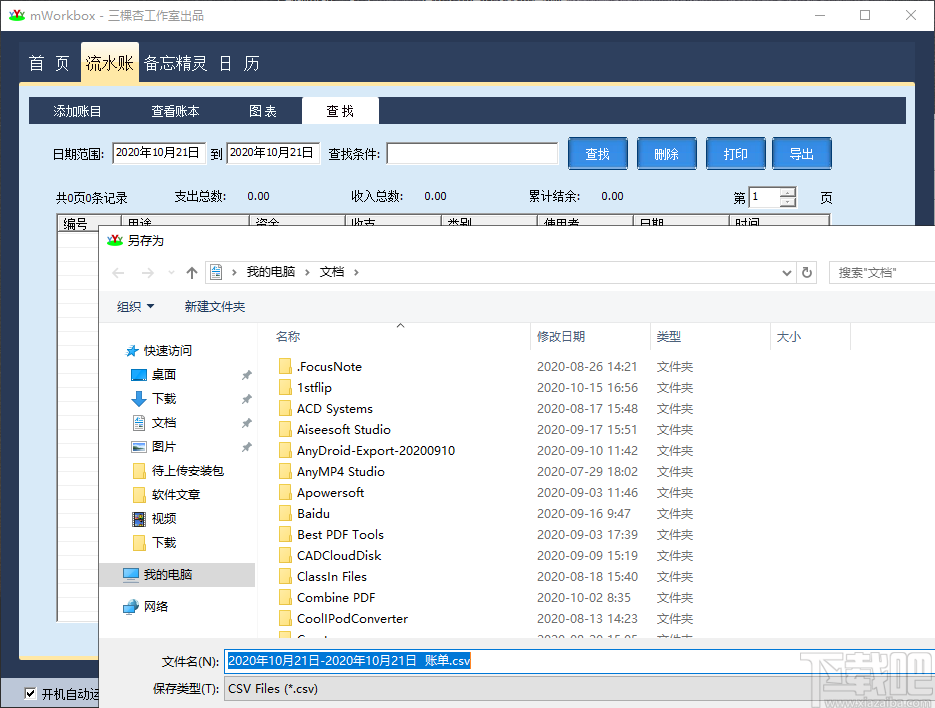
Task: Expand the address bar history dropdown
Action: point(786,271)
